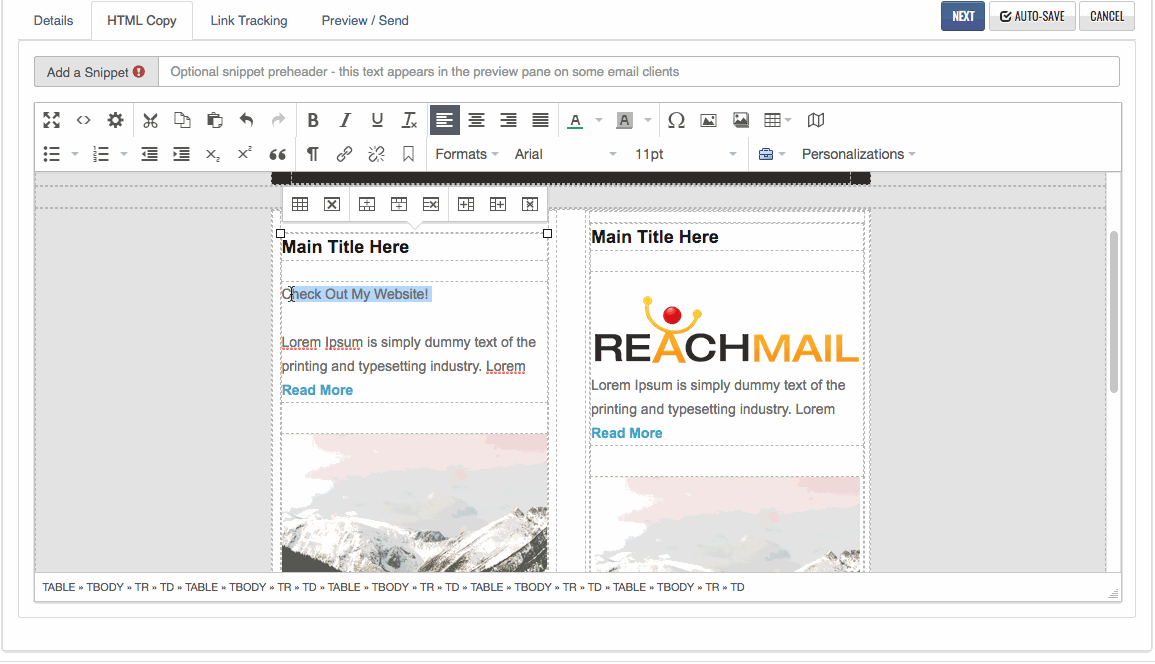1155x664 pixels.
Task: Insert special character with Omega icon
Action: pos(676,120)
